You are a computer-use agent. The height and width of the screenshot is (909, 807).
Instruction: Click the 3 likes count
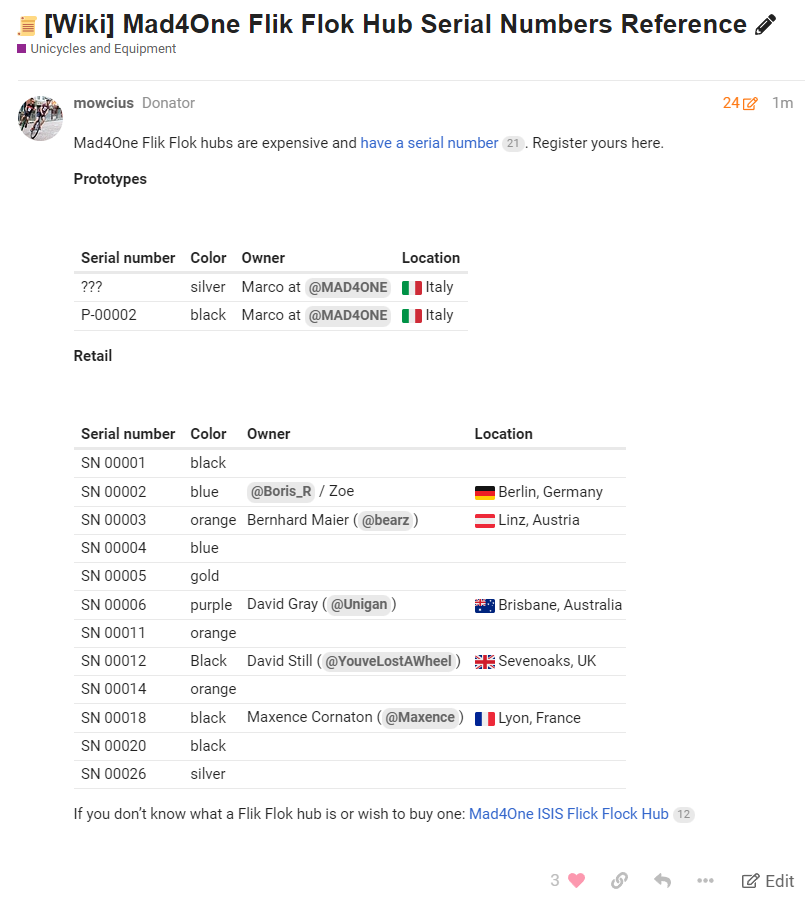click(x=555, y=880)
